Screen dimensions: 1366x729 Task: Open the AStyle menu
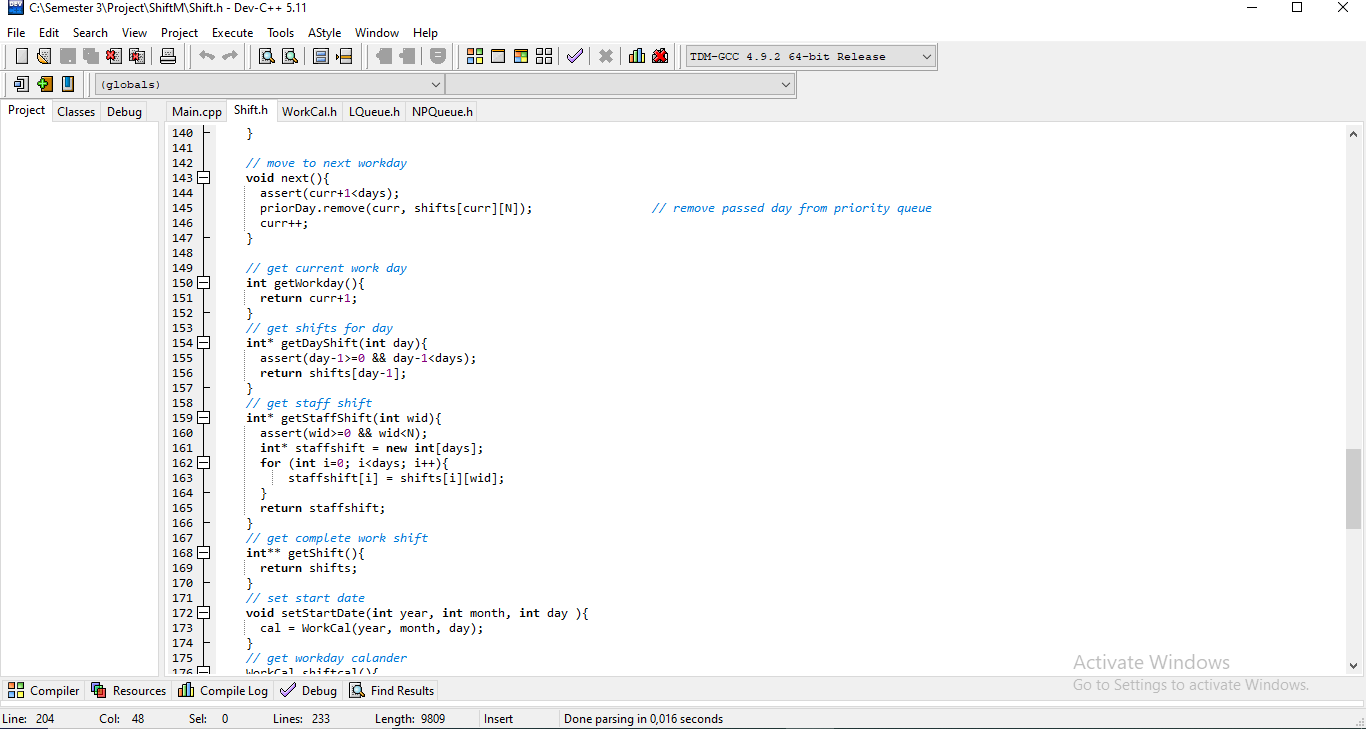tap(324, 33)
